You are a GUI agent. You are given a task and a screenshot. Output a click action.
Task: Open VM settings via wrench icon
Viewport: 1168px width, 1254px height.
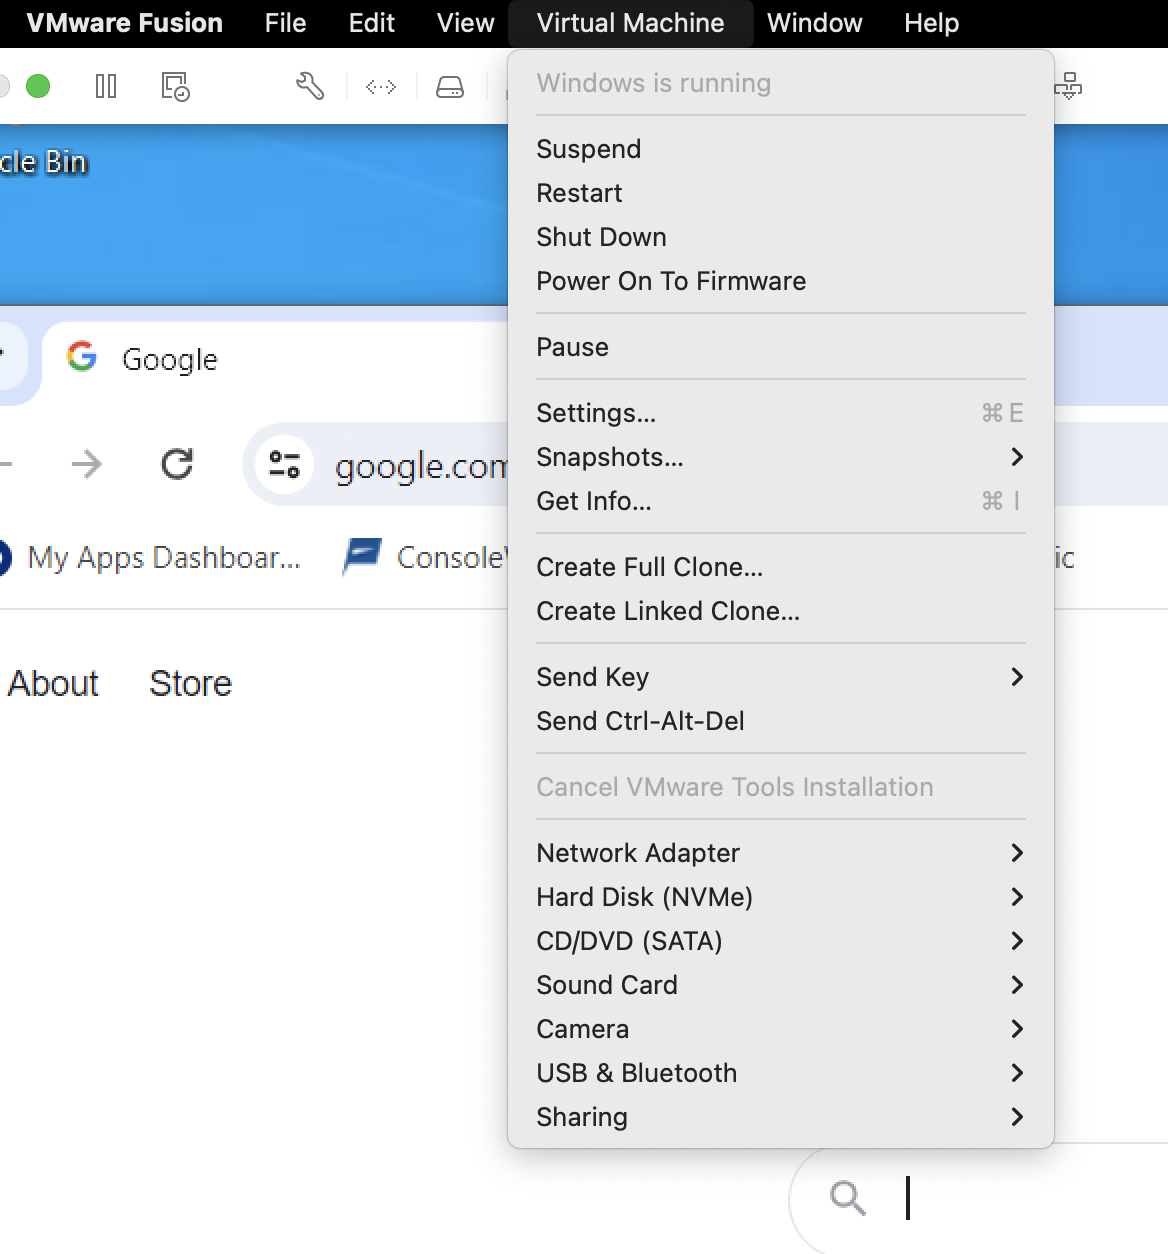point(310,87)
